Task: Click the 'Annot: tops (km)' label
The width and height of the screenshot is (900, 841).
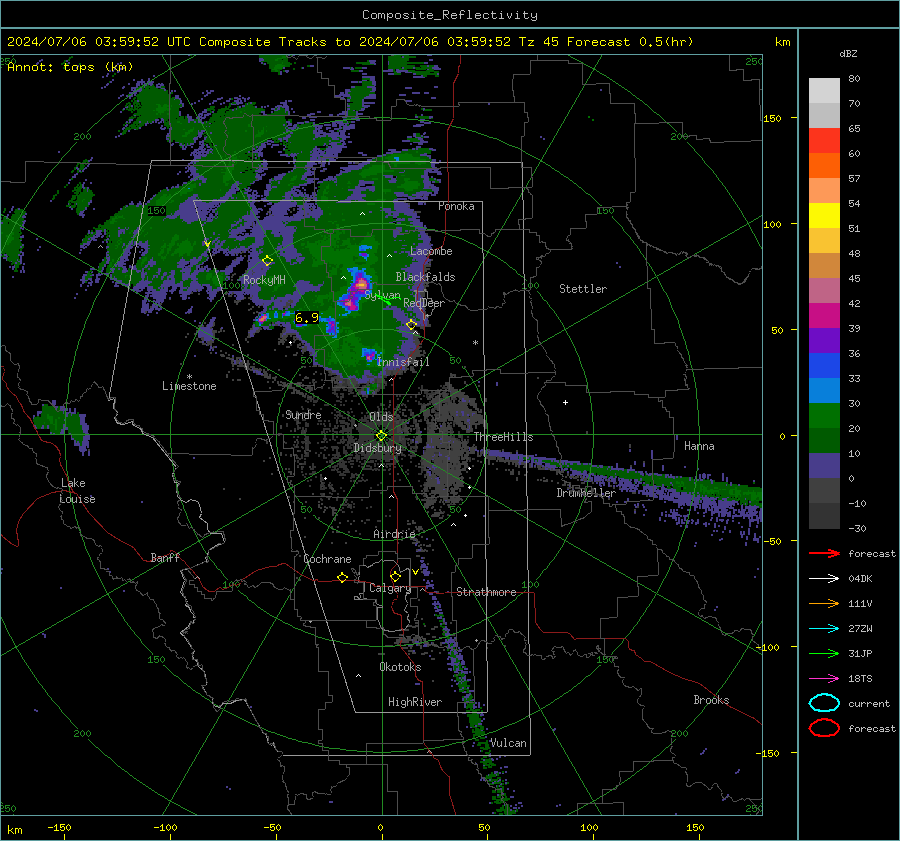Action: point(70,67)
